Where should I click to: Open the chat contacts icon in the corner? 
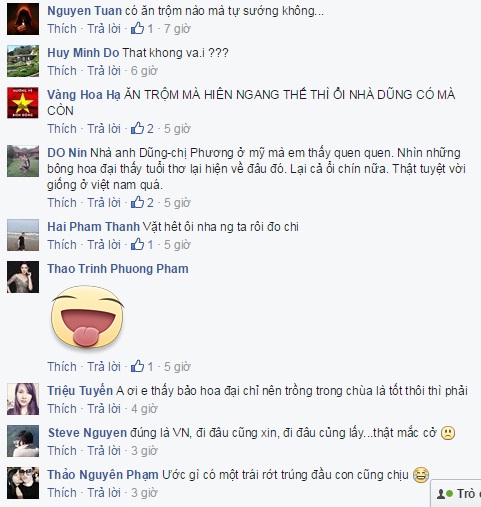pyautogui.click(x=445, y=494)
